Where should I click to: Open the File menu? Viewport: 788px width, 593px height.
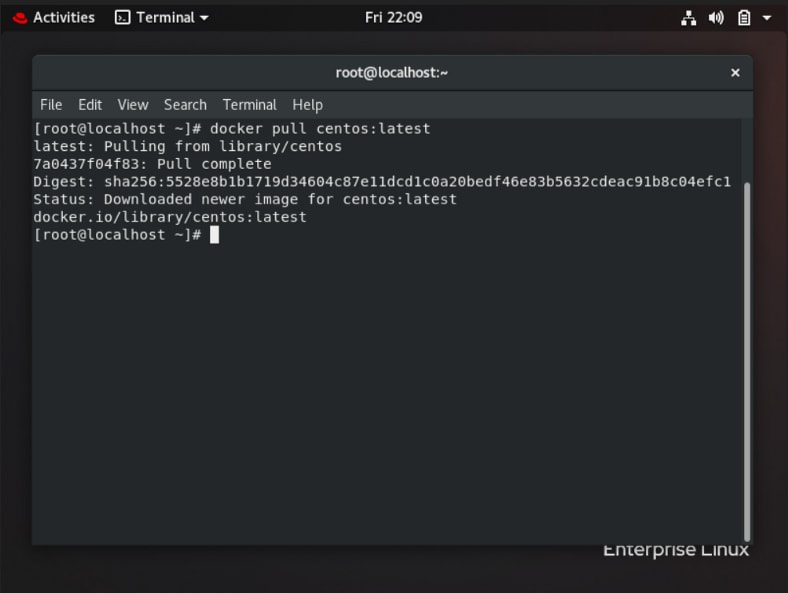pos(51,105)
